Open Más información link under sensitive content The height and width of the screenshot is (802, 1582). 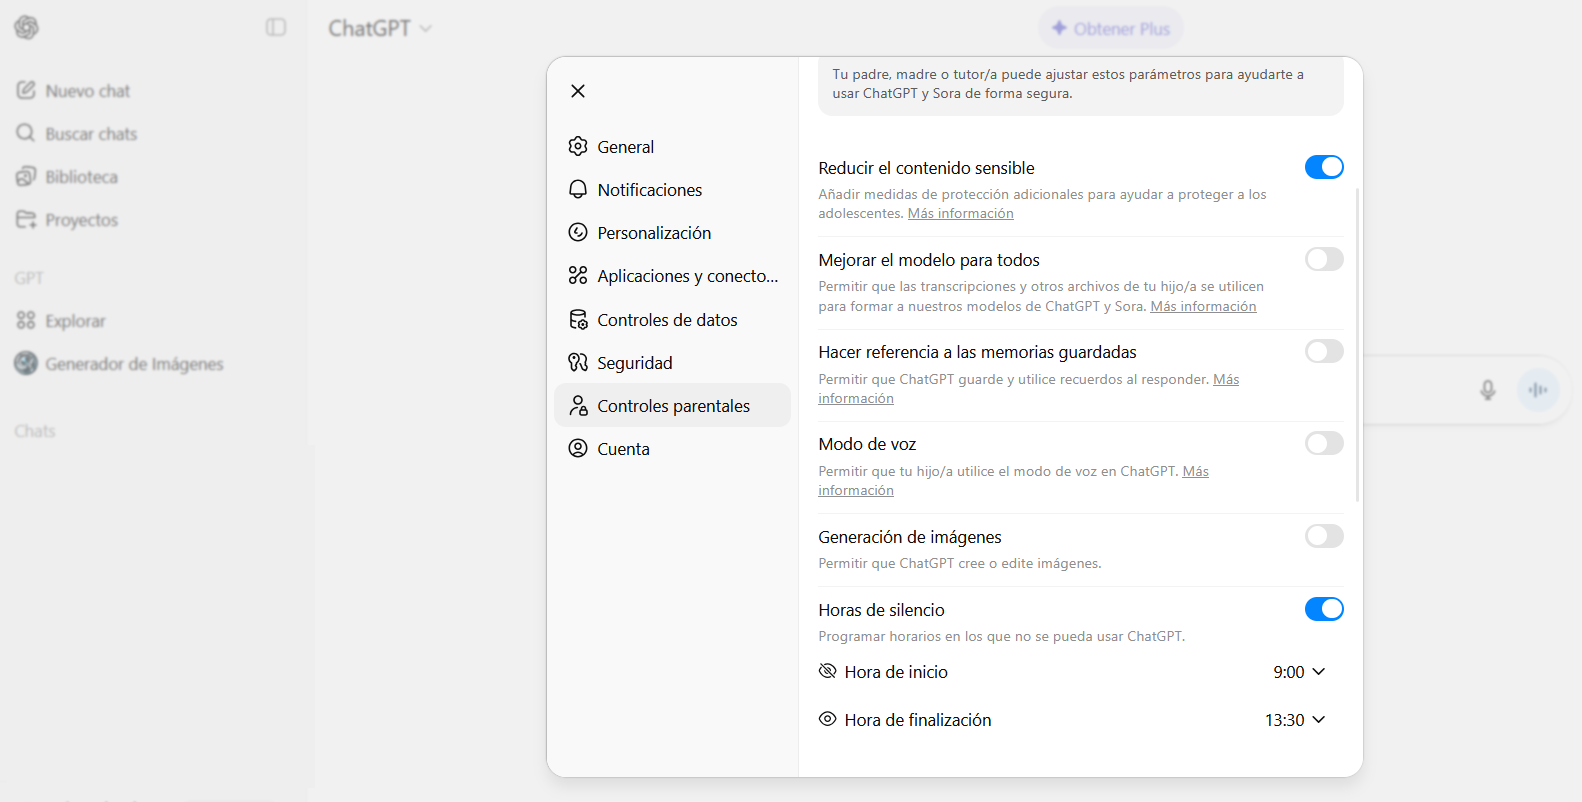(960, 214)
